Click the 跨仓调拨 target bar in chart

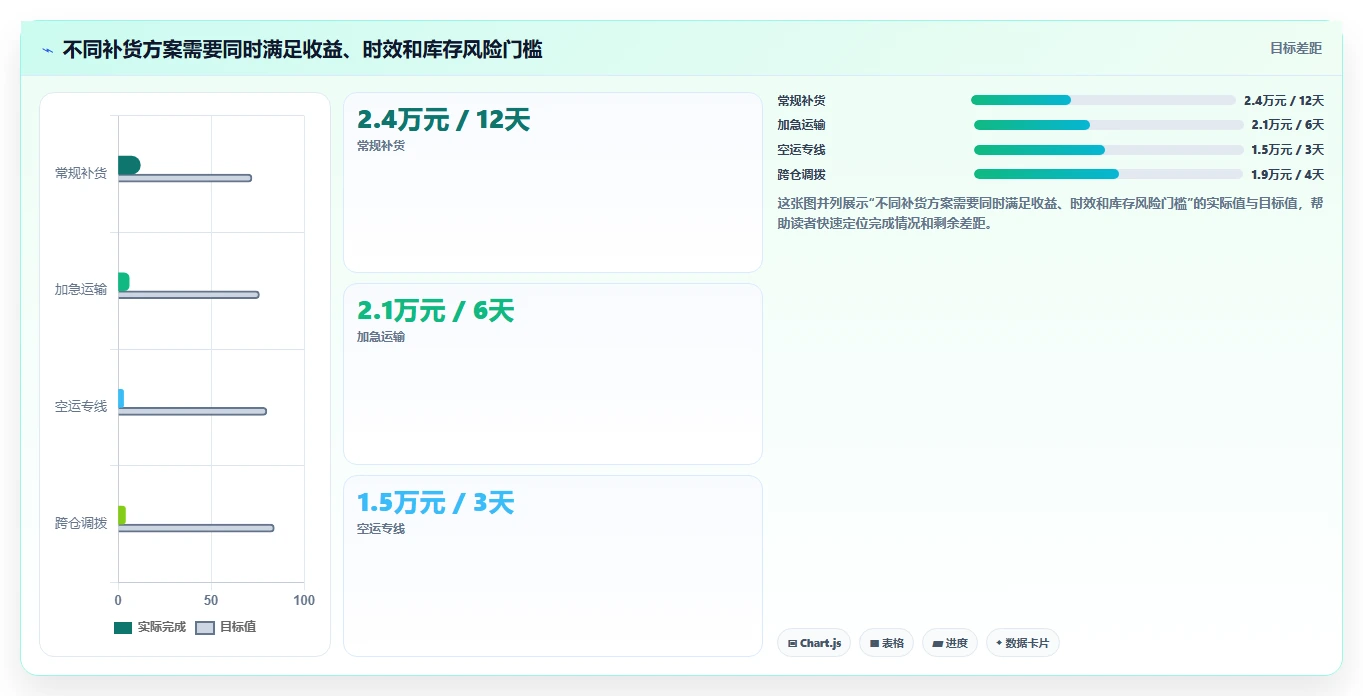point(196,528)
